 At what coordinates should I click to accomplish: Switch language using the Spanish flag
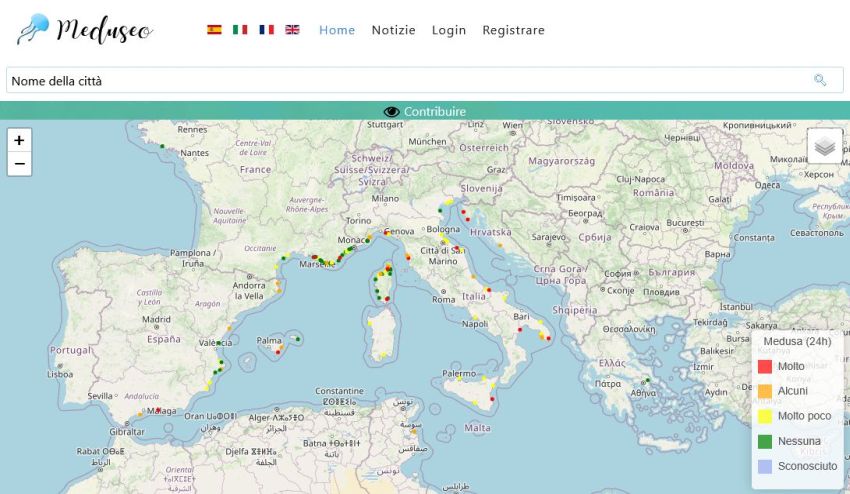tap(214, 30)
